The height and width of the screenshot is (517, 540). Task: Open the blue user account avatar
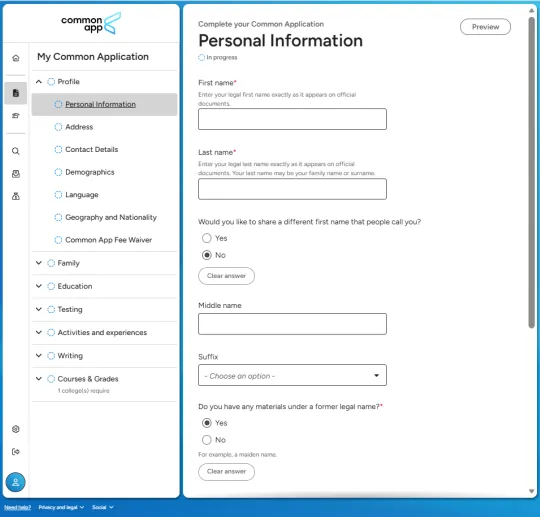(15, 482)
